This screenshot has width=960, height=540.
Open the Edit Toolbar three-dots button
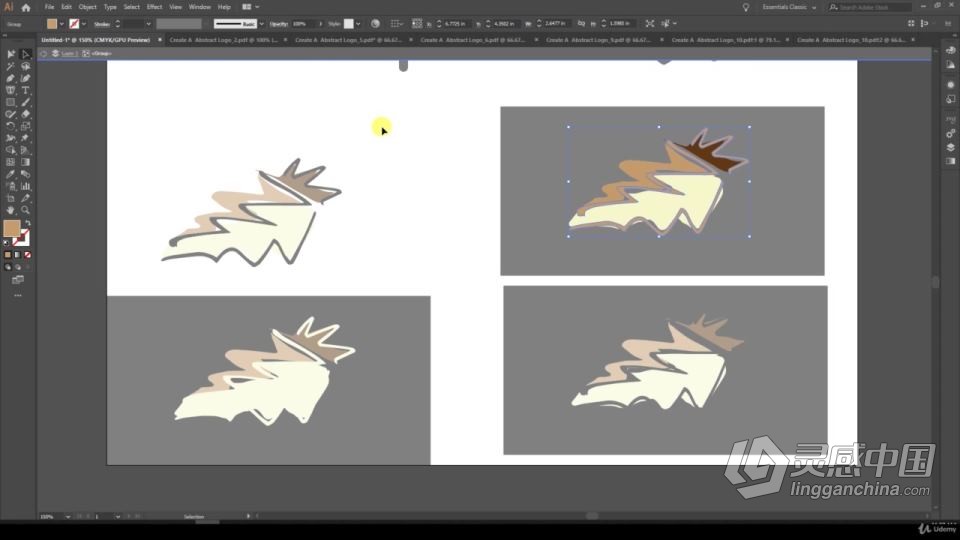(x=18, y=296)
